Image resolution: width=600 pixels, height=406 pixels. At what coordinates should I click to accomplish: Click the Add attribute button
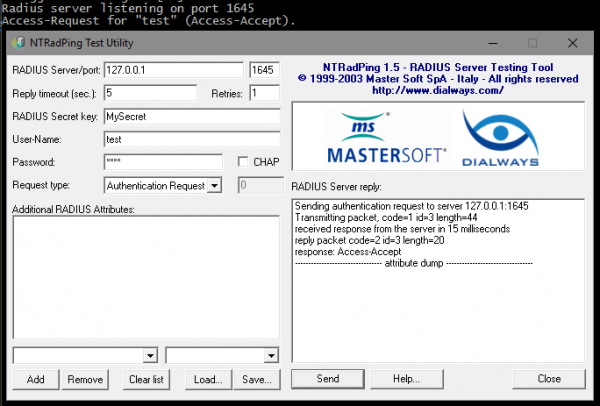tap(36, 379)
